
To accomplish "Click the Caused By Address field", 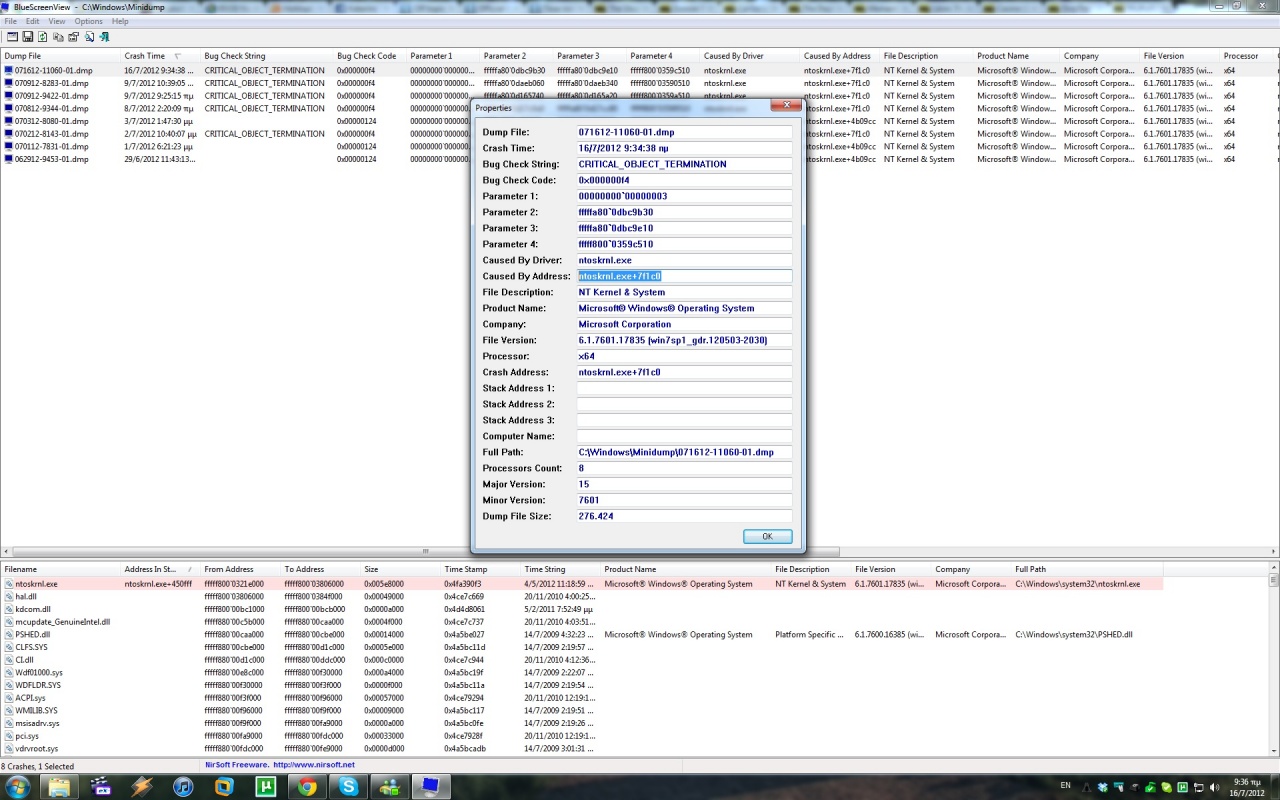I will click(x=684, y=276).
